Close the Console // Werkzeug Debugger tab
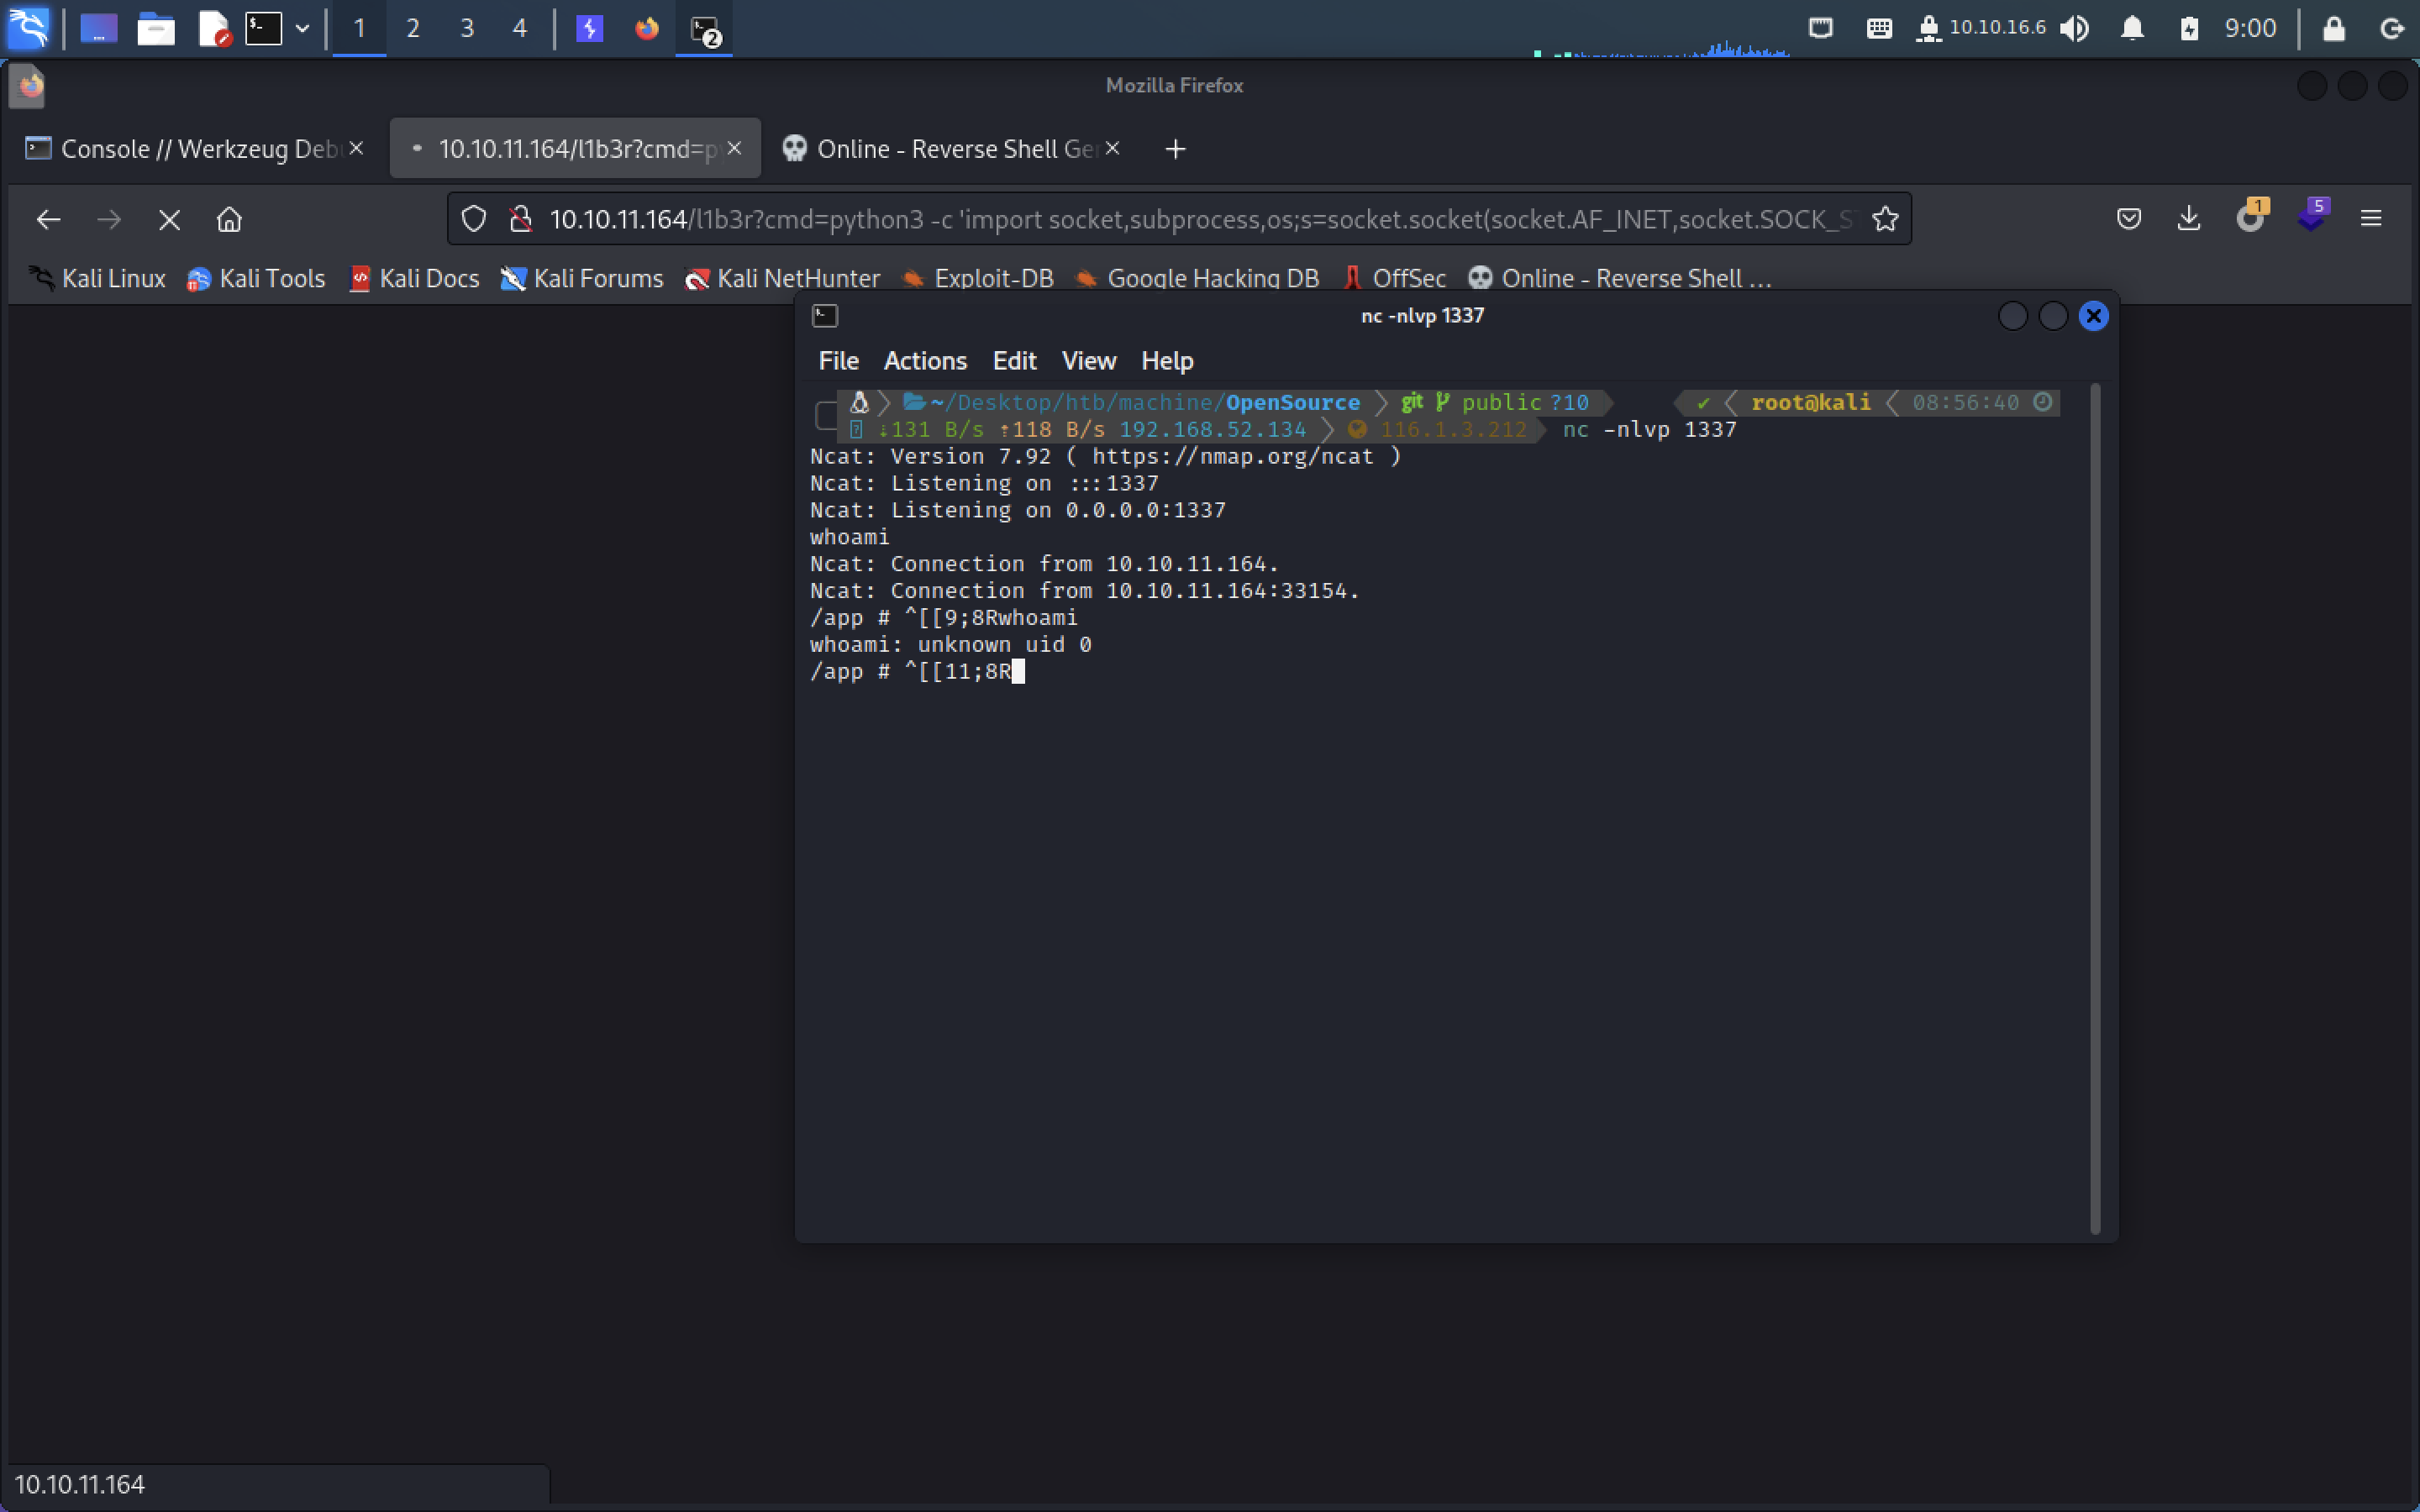Screen dimensions: 2420x1512 [356, 148]
